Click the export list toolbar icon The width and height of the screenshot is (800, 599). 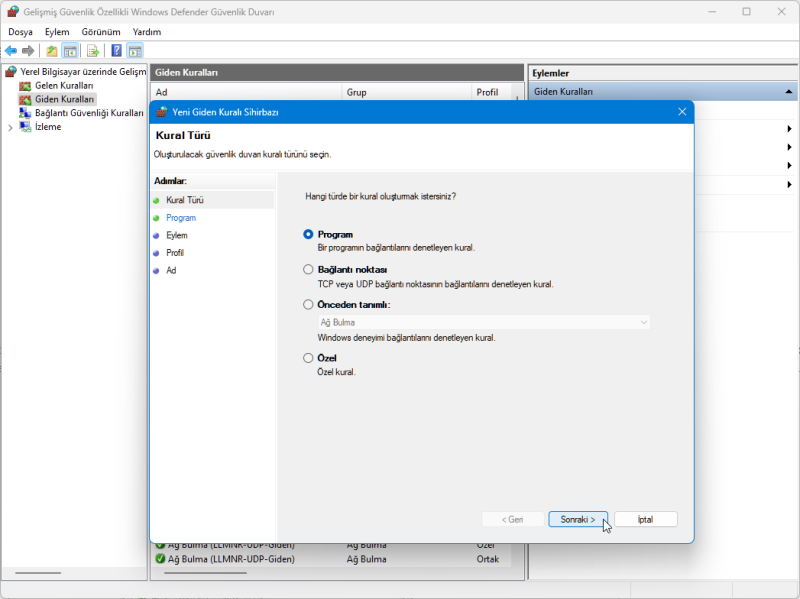[93, 51]
